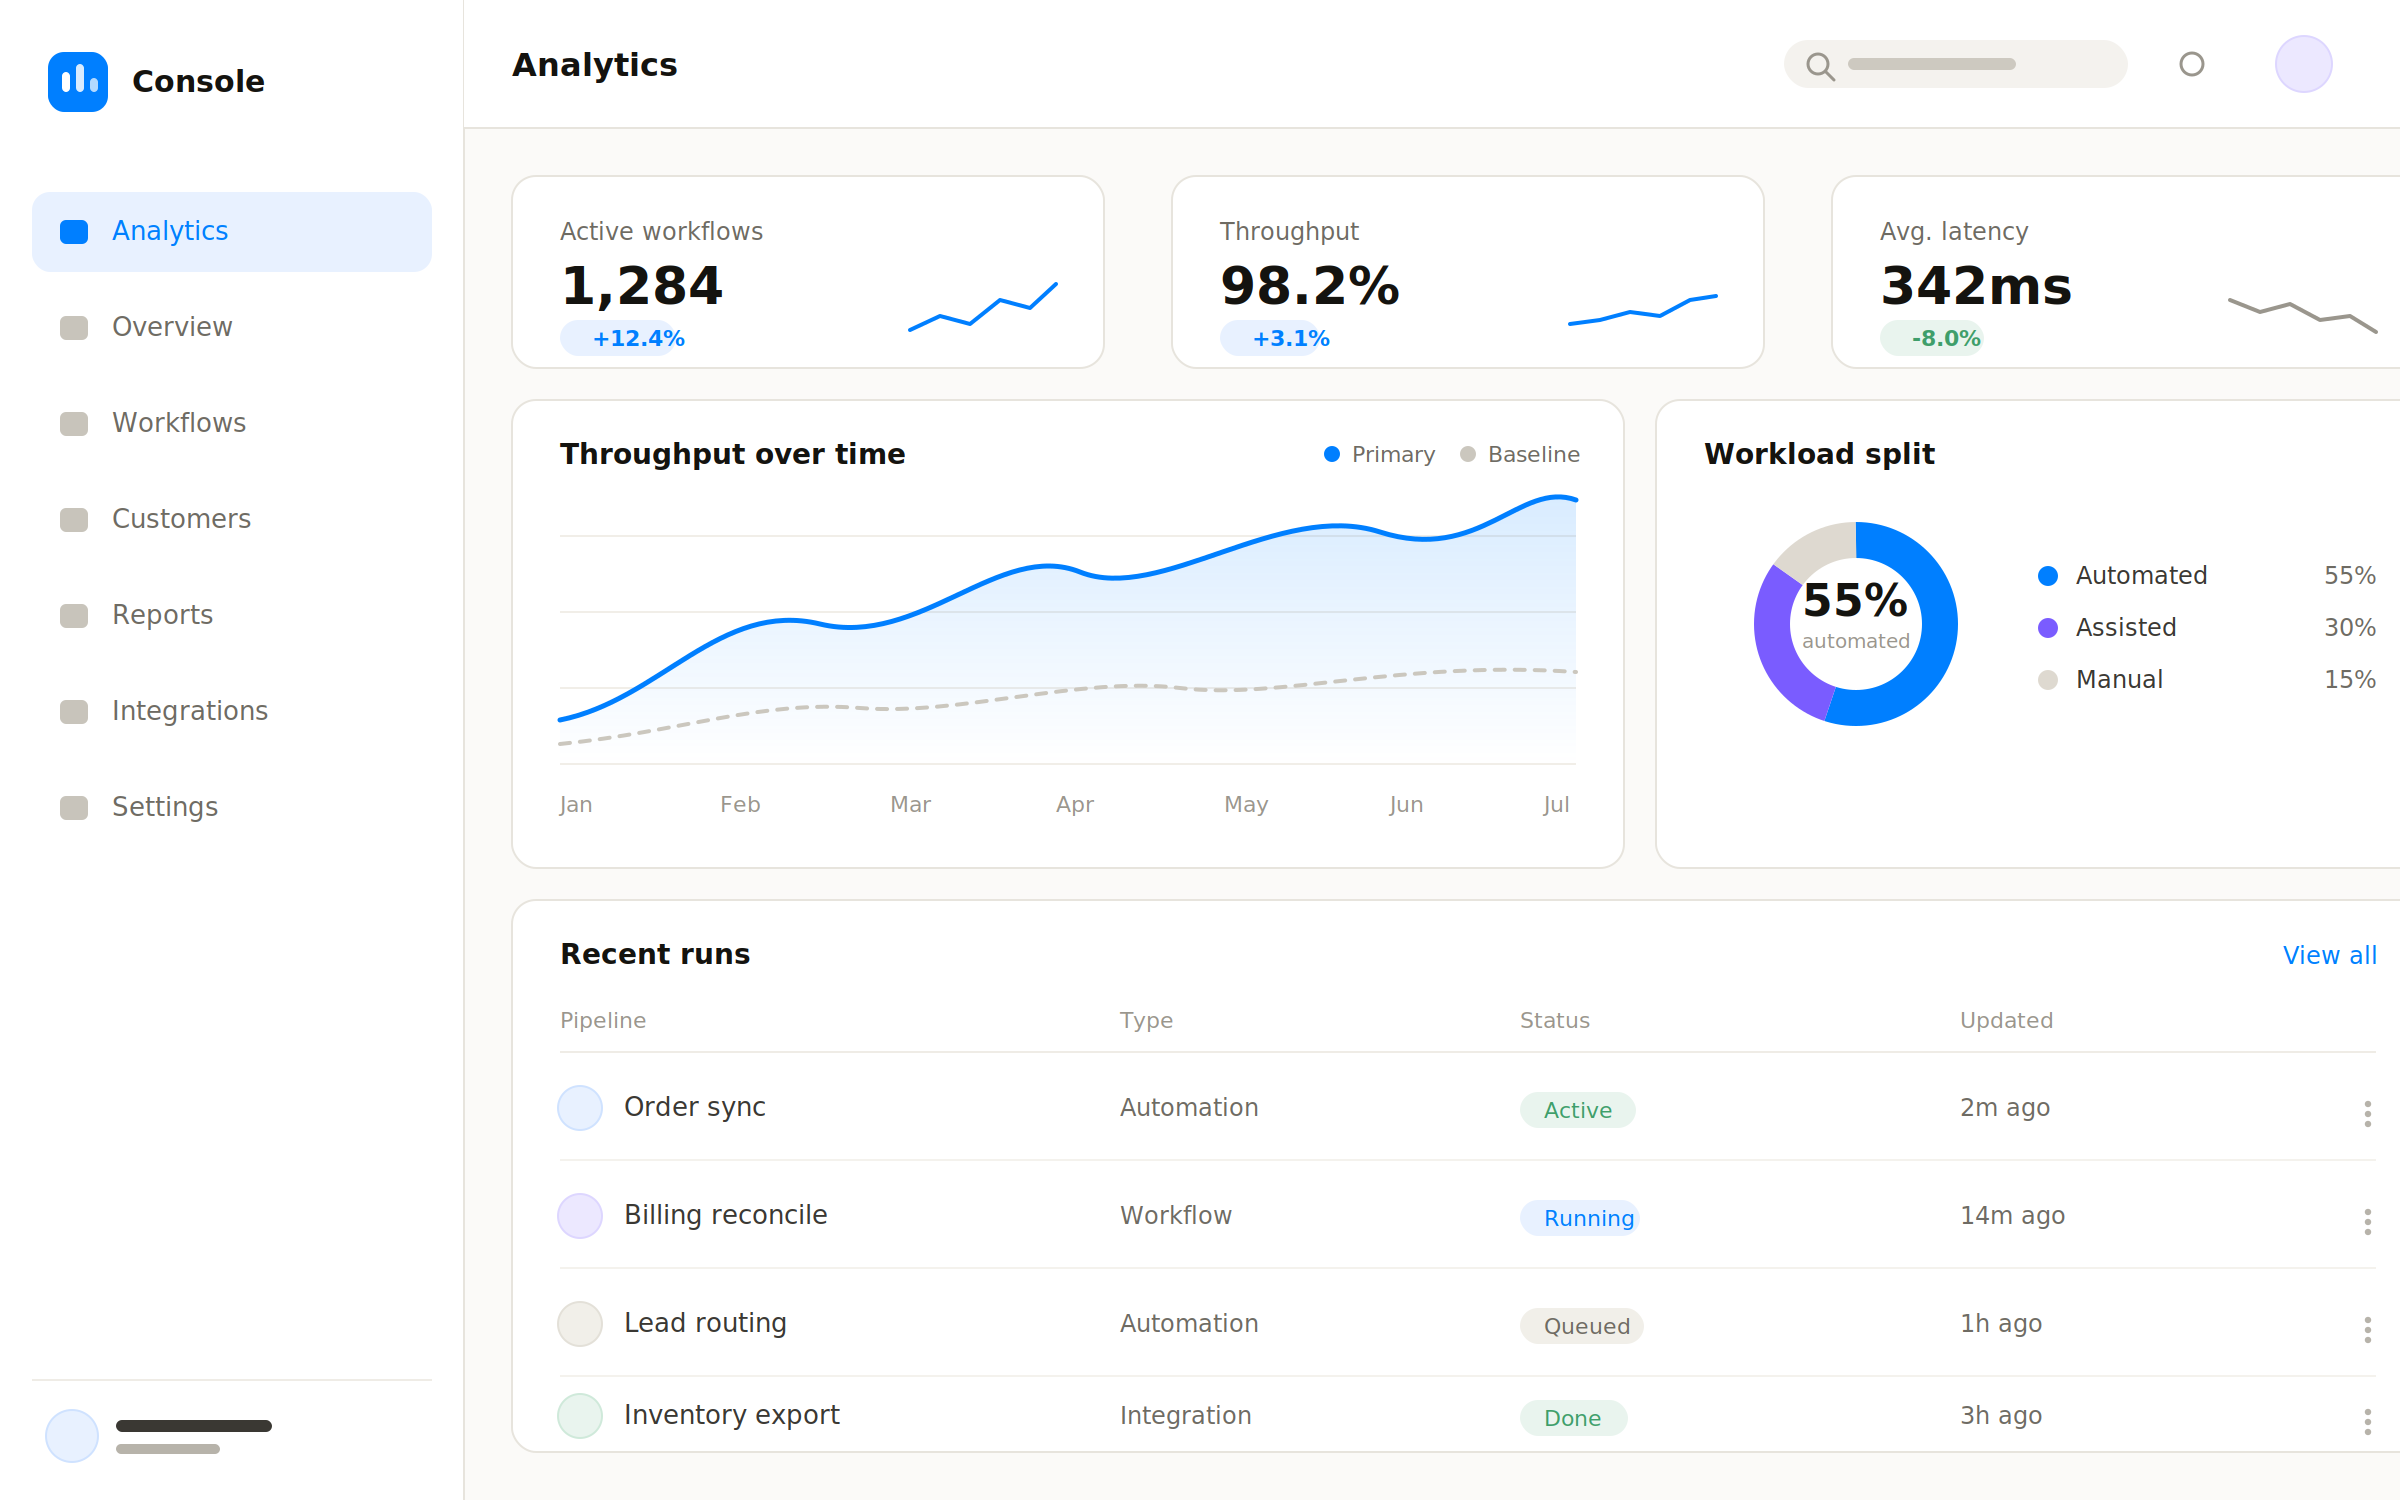The width and height of the screenshot is (2400, 1500).
Task: Click the search magnifier icon
Action: pyautogui.click(x=1820, y=66)
